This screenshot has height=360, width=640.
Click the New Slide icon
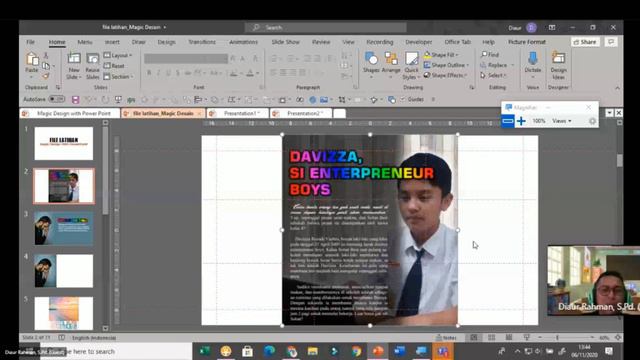(x=73, y=59)
